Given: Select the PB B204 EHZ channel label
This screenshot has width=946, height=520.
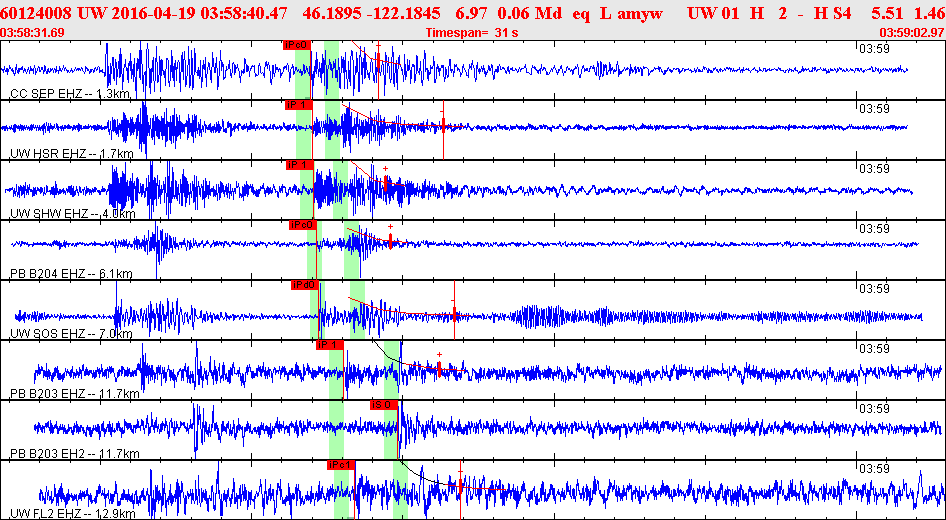Looking at the screenshot, I should point(71,274).
